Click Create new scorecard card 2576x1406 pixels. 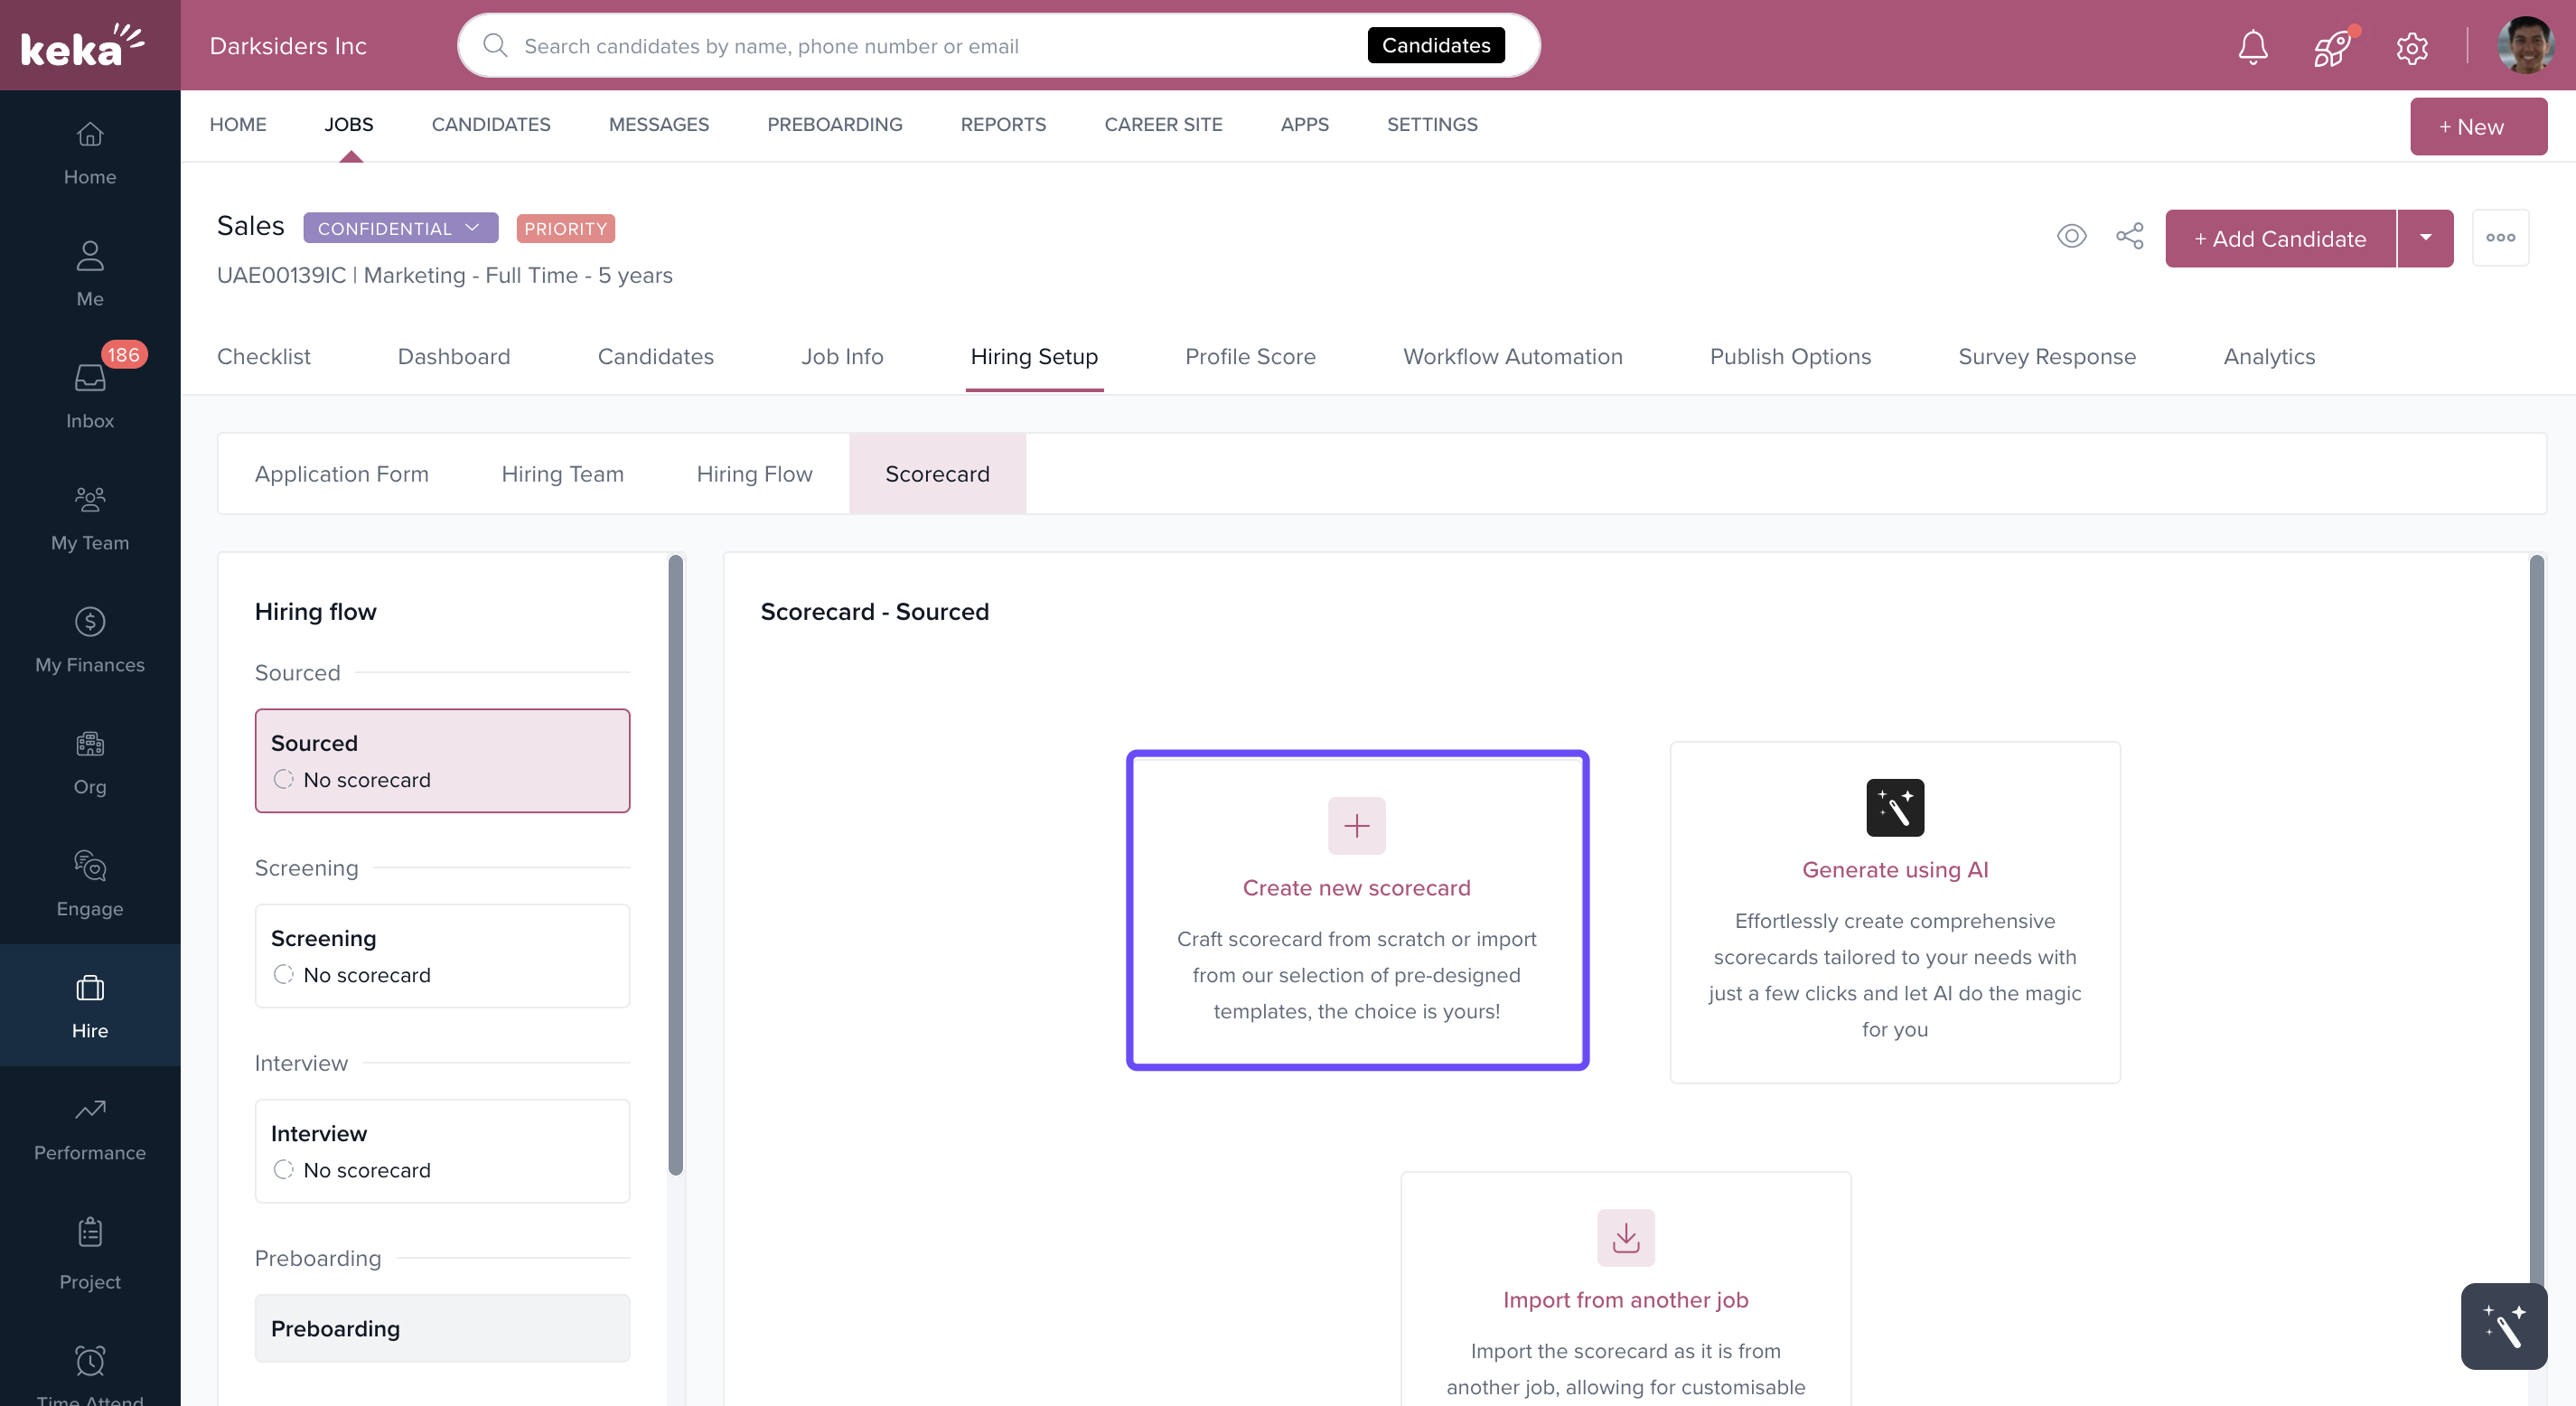point(1356,909)
